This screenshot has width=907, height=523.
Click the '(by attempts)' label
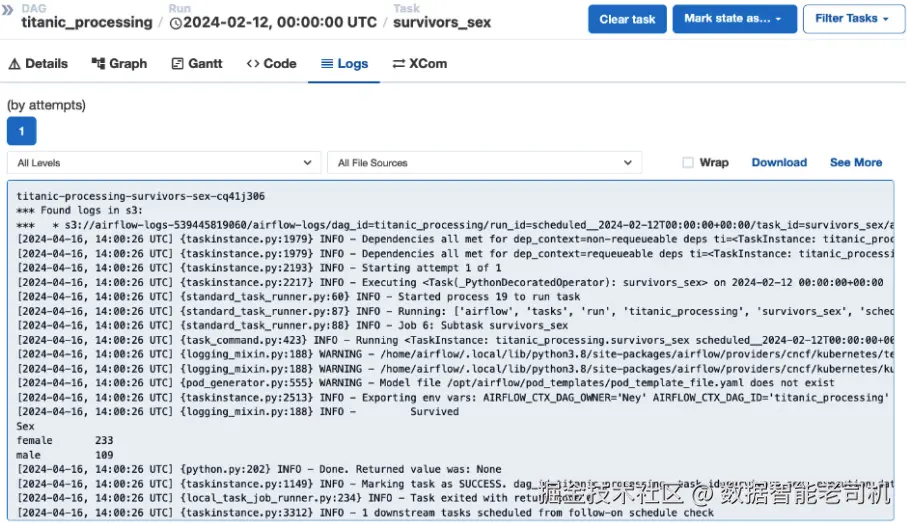(46, 105)
